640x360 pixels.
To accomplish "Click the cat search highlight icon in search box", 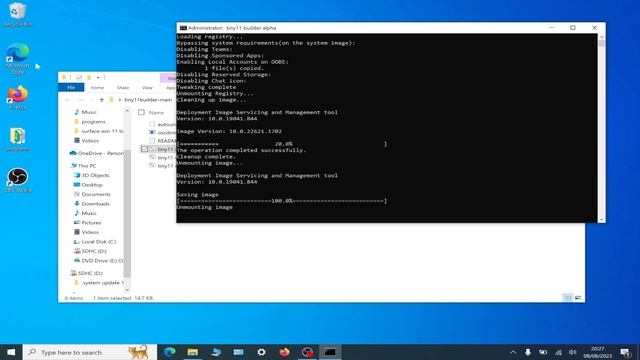I will point(139,352).
